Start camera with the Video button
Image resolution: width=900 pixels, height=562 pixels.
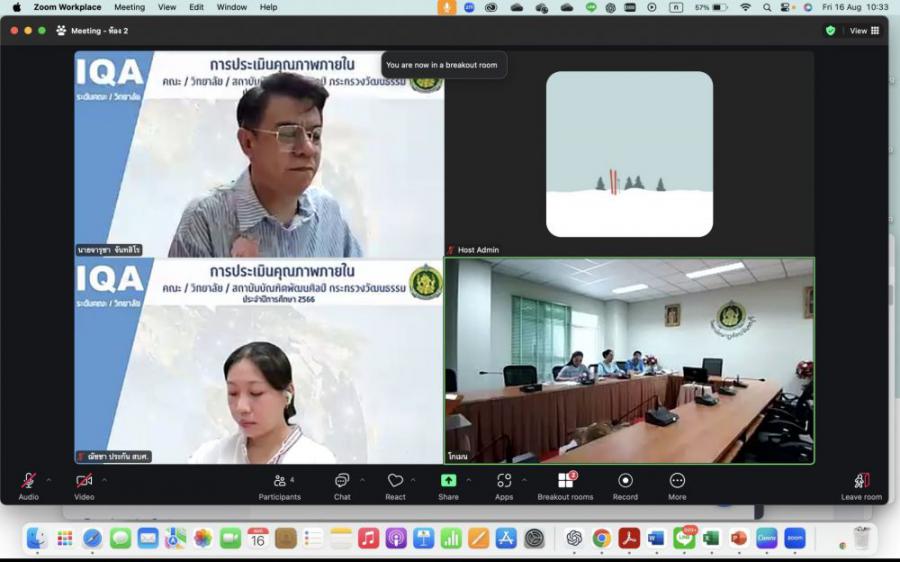tap(84, 481)
